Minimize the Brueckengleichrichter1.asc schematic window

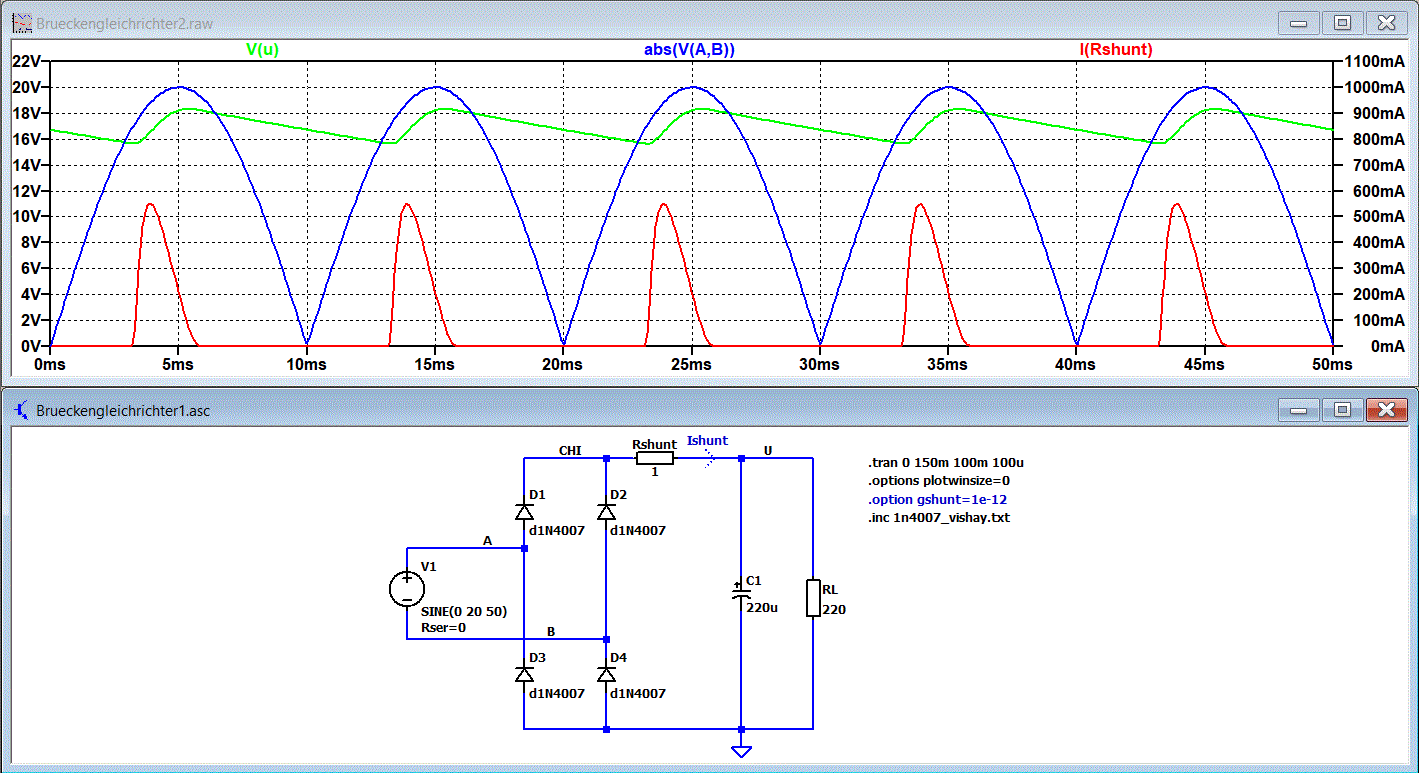[x=1300, y=410]
